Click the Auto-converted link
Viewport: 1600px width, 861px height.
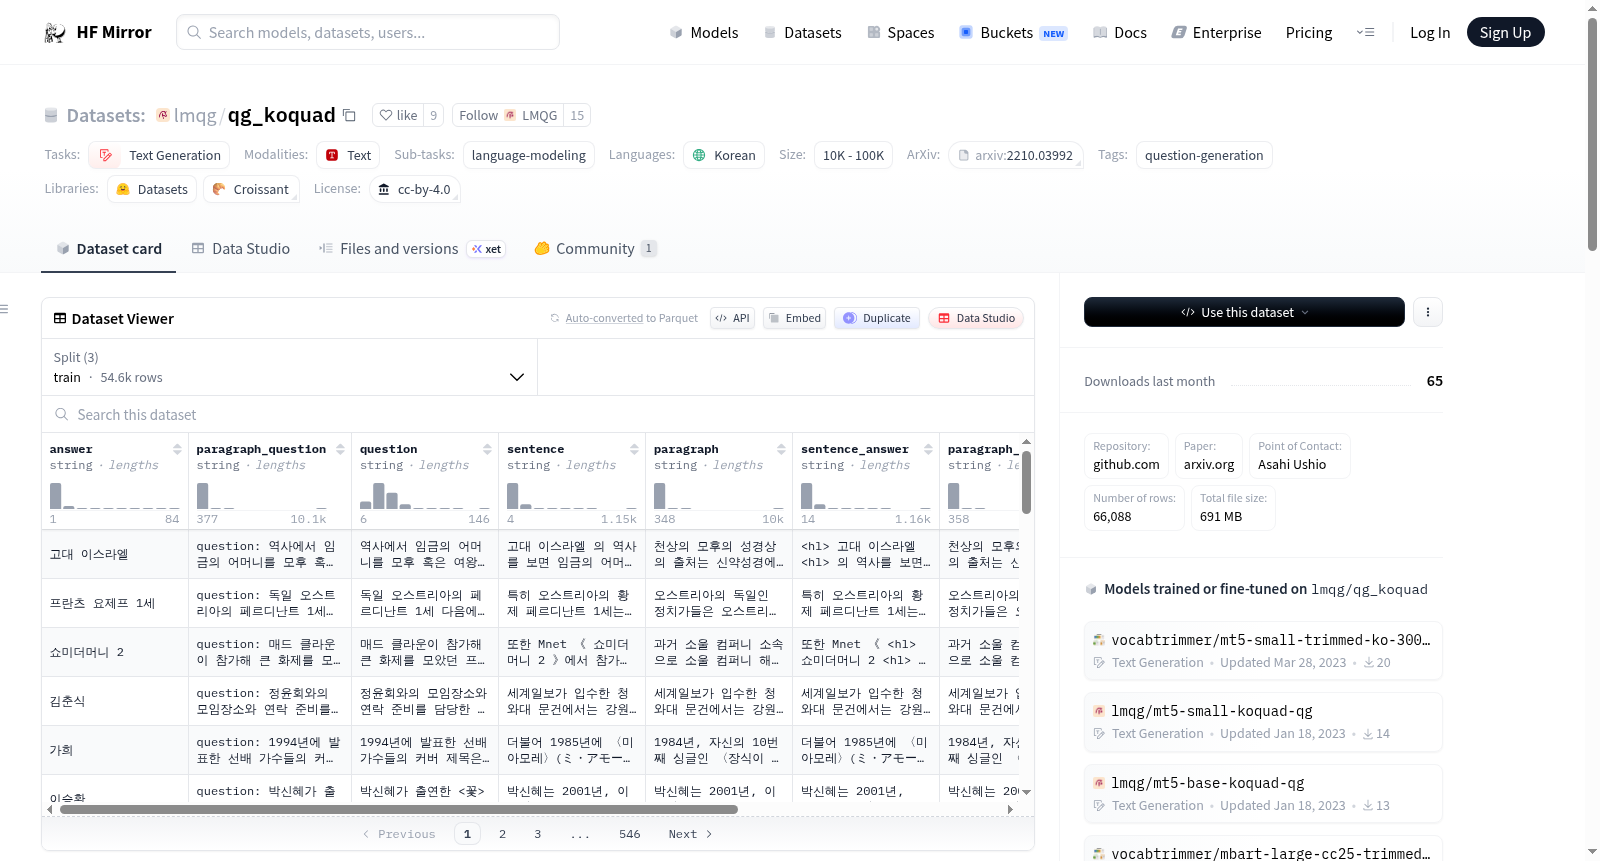[604, 318]
